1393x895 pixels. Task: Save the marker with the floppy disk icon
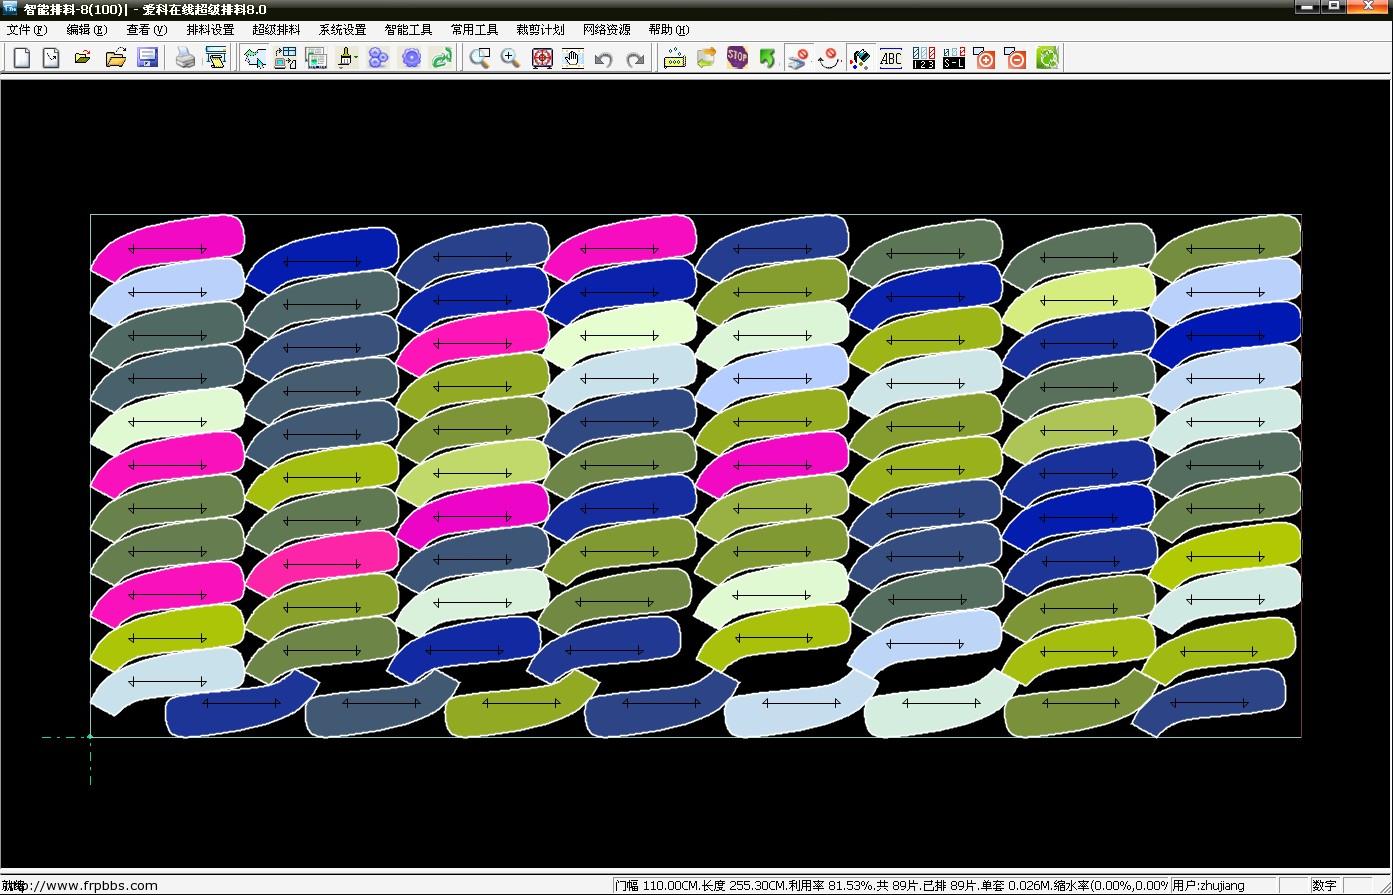tap(147, 58)
